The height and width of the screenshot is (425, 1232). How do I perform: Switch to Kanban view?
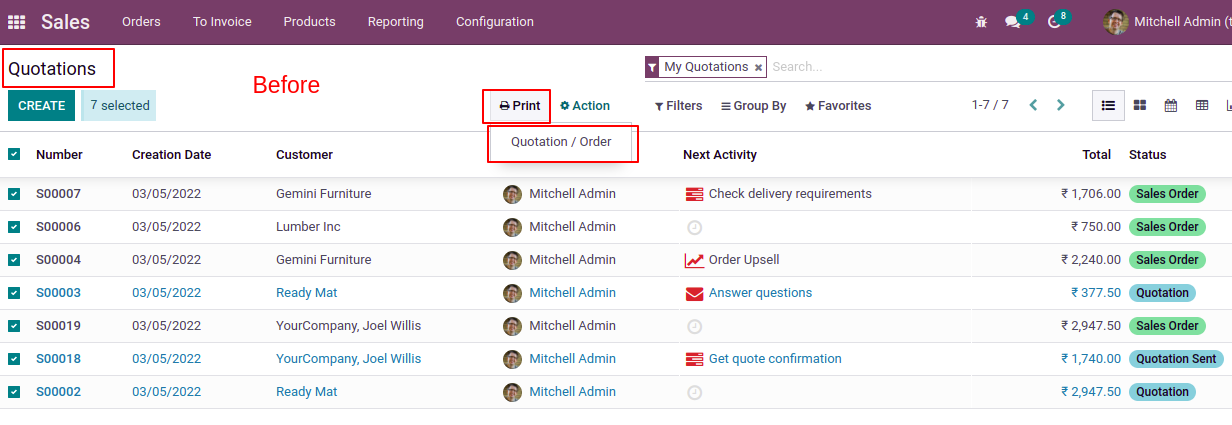pyautogui.click(x=1139, y=105)
